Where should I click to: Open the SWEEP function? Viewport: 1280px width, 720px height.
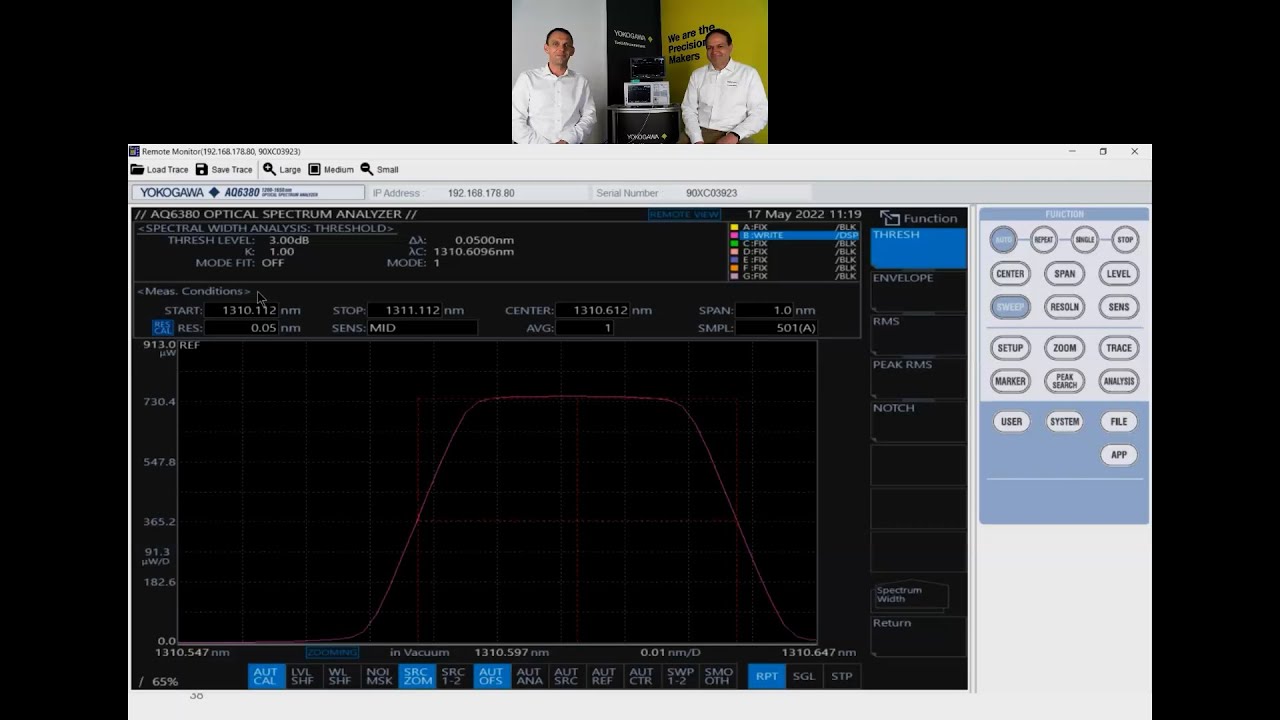(x=1010, y=307)
